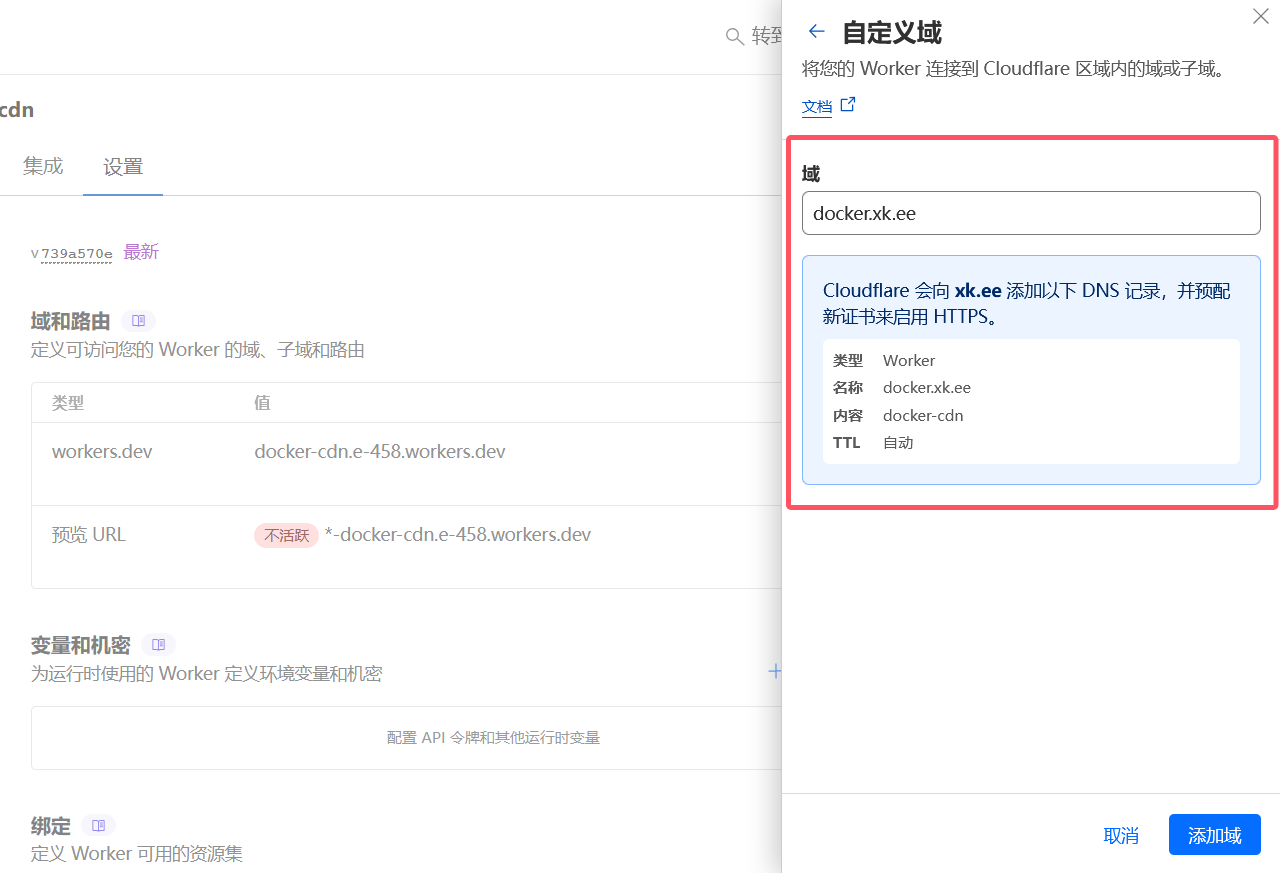Click the 类型 Worker value in DNS record
Viewport: 1280px width, 873px height.
(x=909, y=360)
